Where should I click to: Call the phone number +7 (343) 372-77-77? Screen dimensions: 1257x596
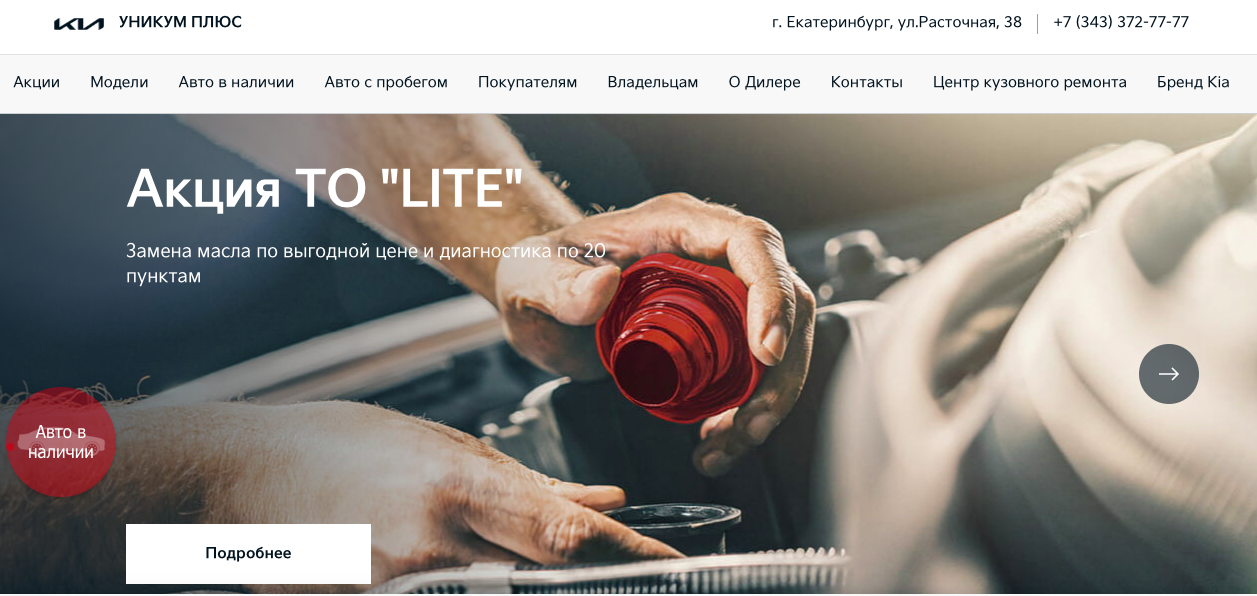coord(1121,22)
